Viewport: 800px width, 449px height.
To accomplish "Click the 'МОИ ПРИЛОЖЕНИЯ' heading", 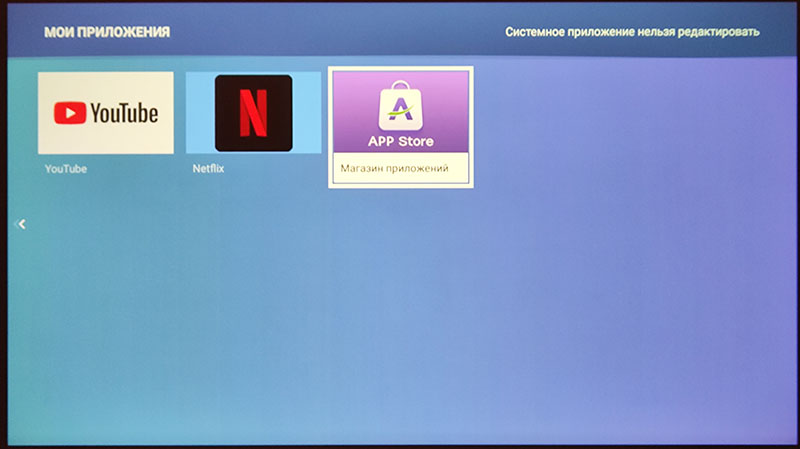I will tap(107, 32).
